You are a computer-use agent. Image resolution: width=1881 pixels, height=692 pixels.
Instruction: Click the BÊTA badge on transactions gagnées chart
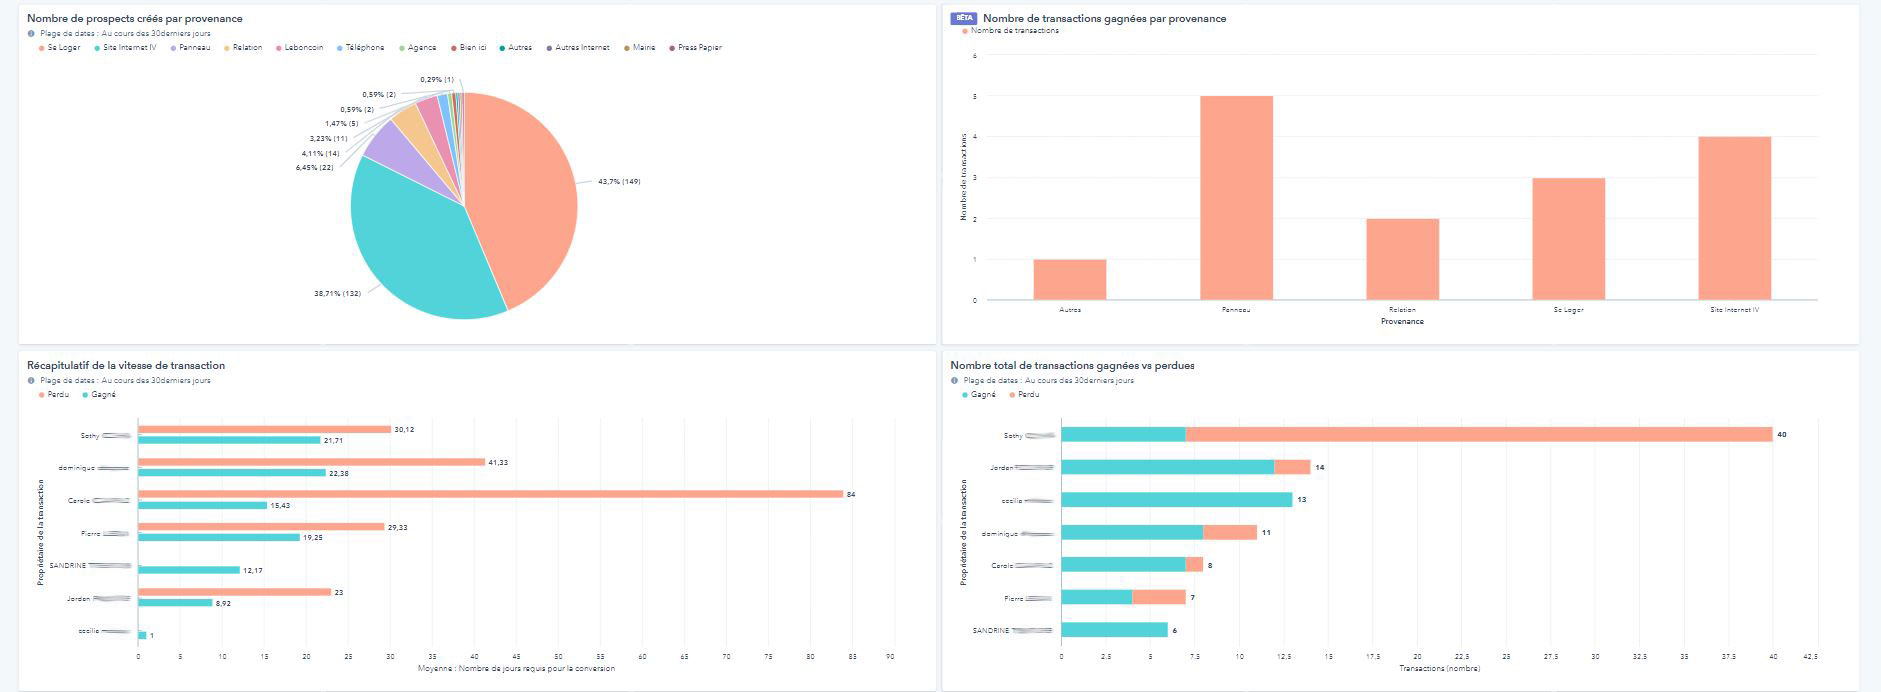964,18
